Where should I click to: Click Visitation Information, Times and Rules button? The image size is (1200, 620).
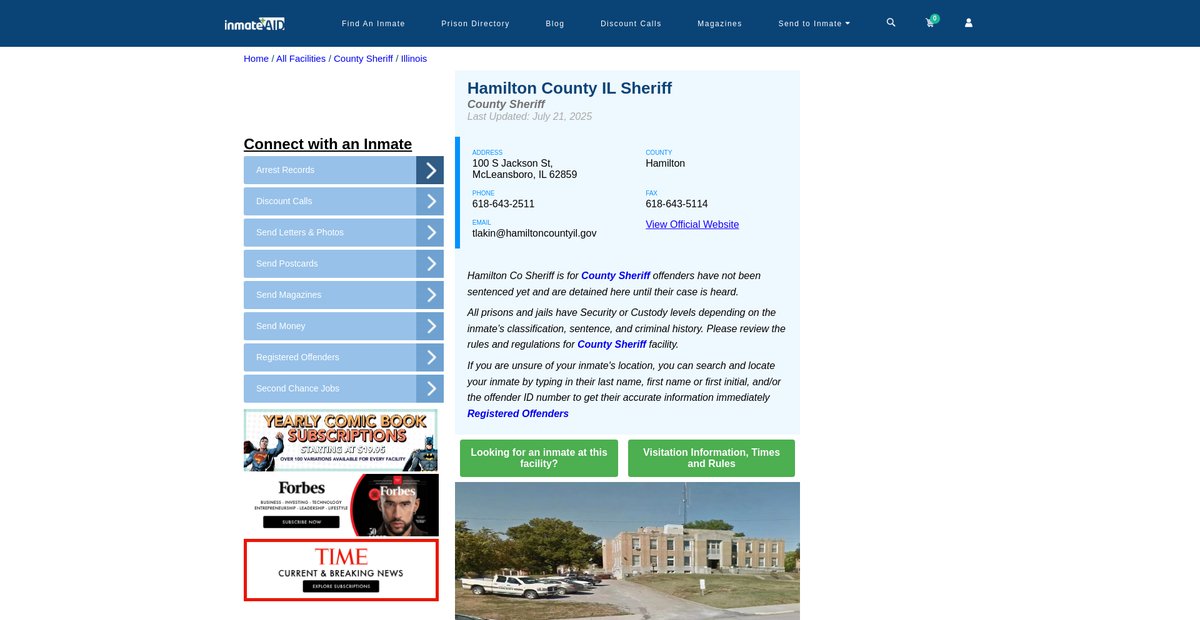tap(711, 458)
